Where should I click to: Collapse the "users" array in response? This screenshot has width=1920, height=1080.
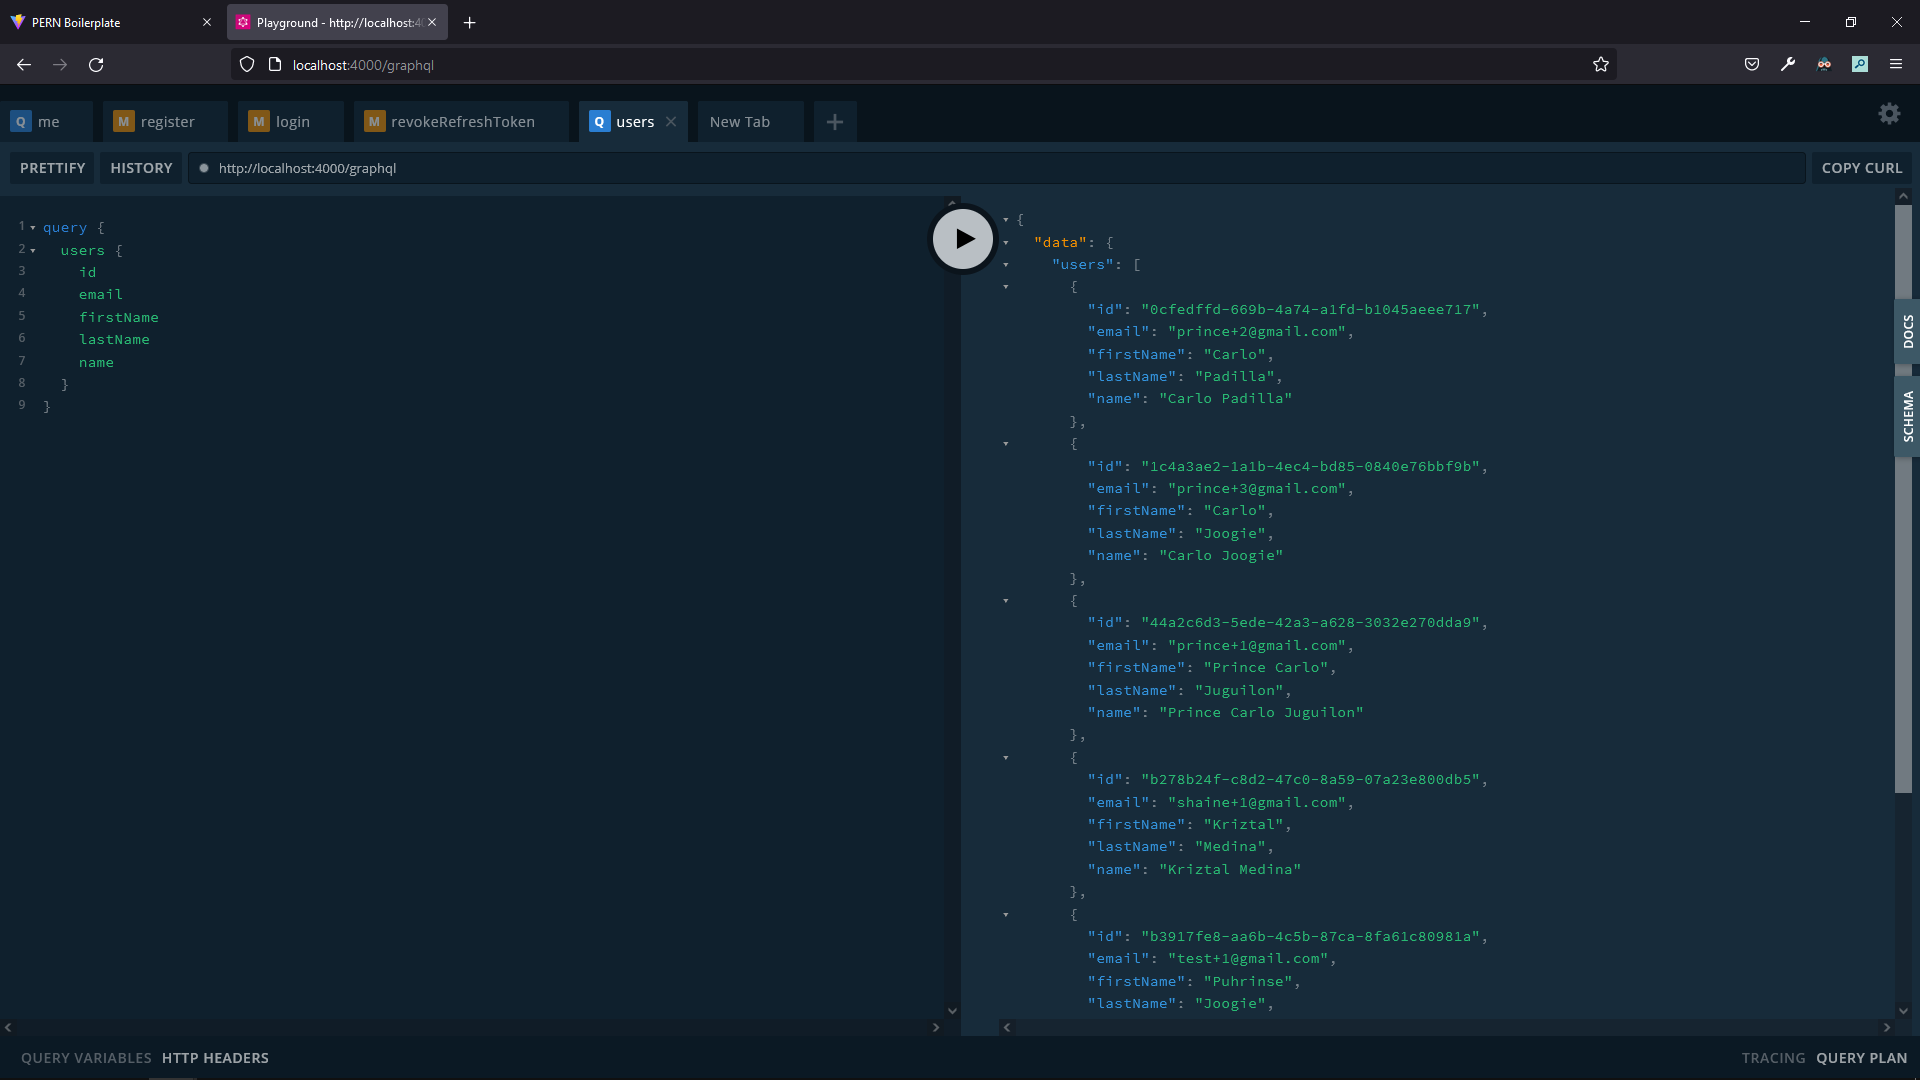1006,265
